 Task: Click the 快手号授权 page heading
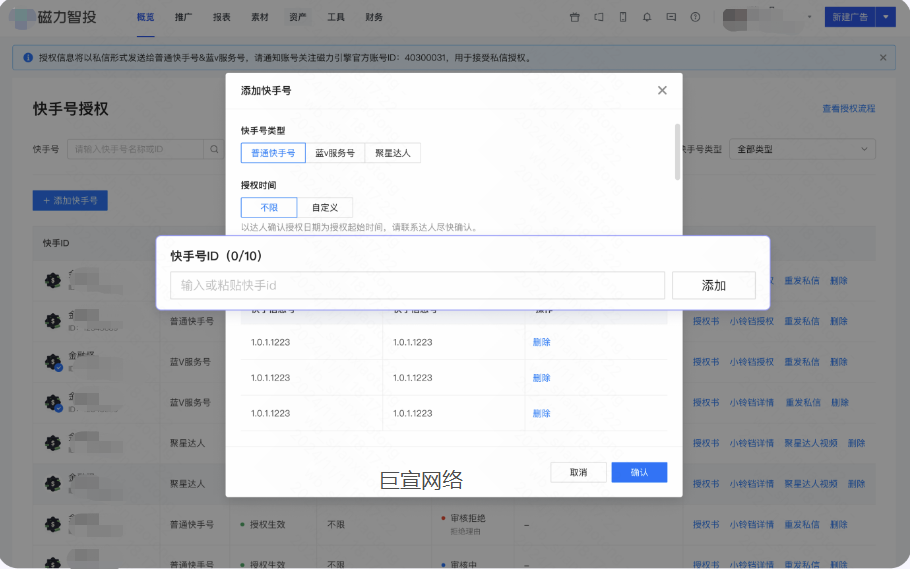tap(71, 109)
